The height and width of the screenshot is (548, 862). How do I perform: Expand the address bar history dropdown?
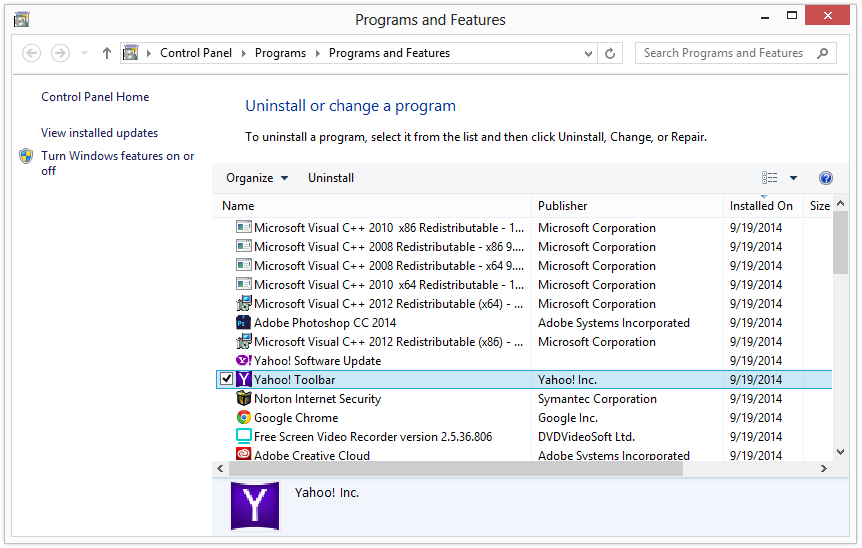(x=588, y=53)
